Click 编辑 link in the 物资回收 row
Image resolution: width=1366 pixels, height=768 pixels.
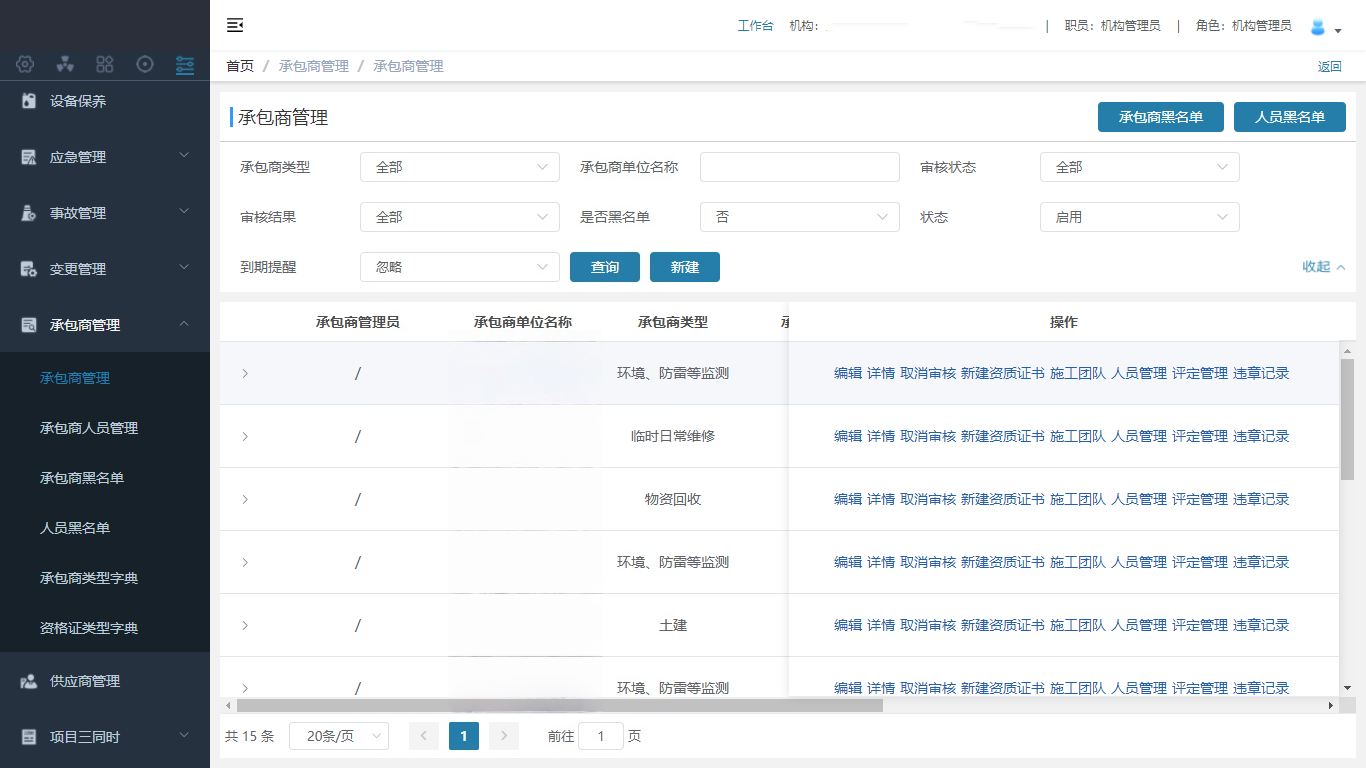[847, 499]
